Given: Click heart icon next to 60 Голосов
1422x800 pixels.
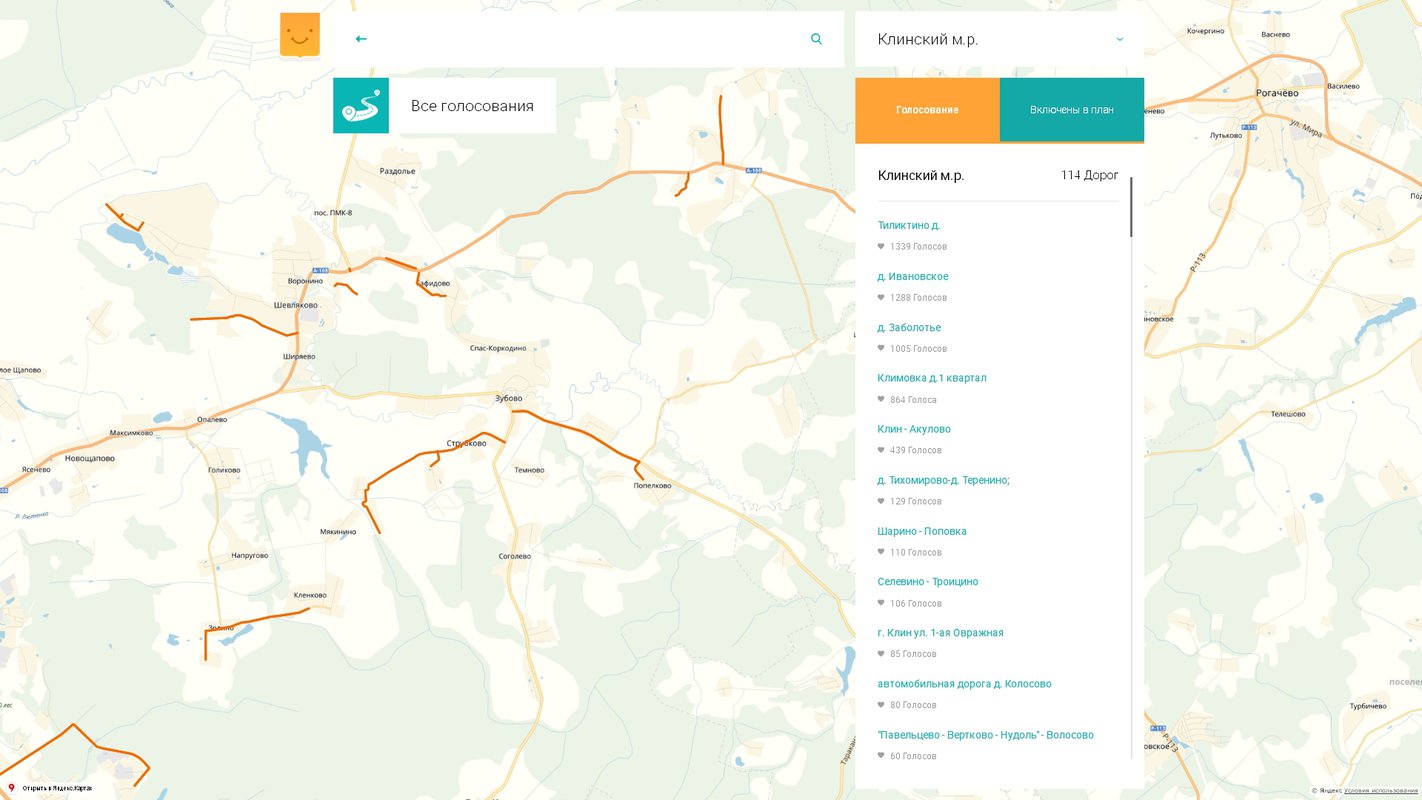Looking at the screenshot, I should click(881, 756).
